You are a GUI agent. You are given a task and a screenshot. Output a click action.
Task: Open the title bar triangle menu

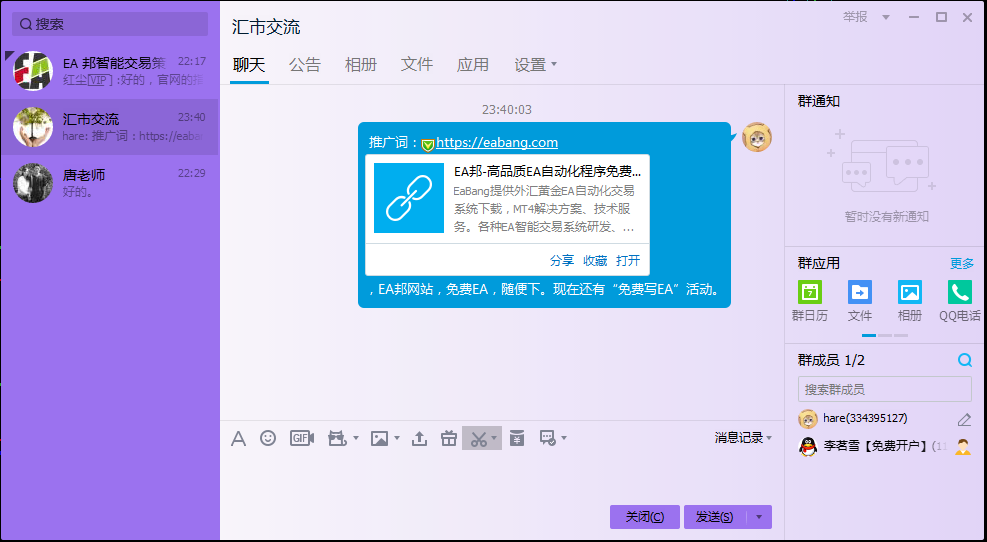coord(886,18)
